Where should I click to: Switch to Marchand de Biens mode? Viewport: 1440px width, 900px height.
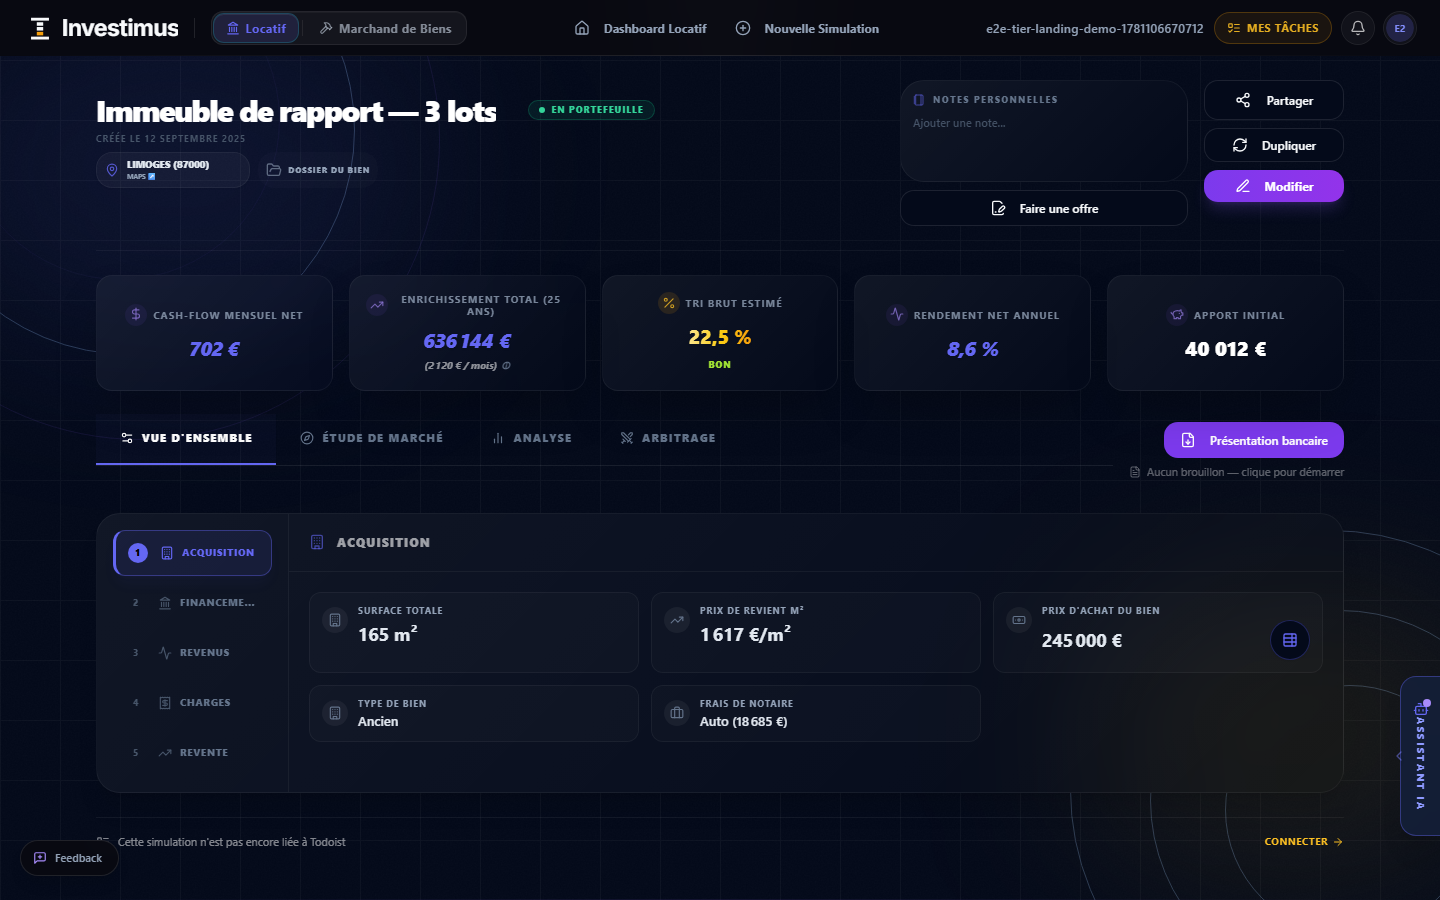(385, 28)
